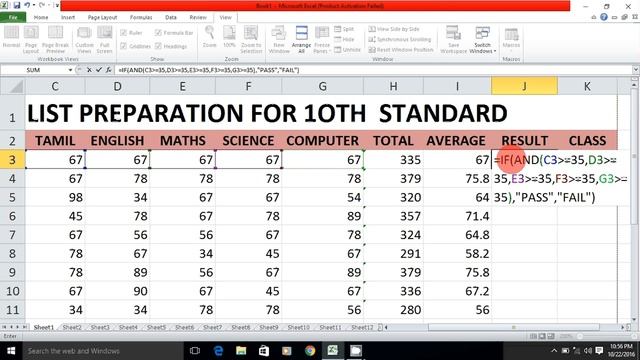
Task: Click Zoom to Selection
Action: click(251, 40)
